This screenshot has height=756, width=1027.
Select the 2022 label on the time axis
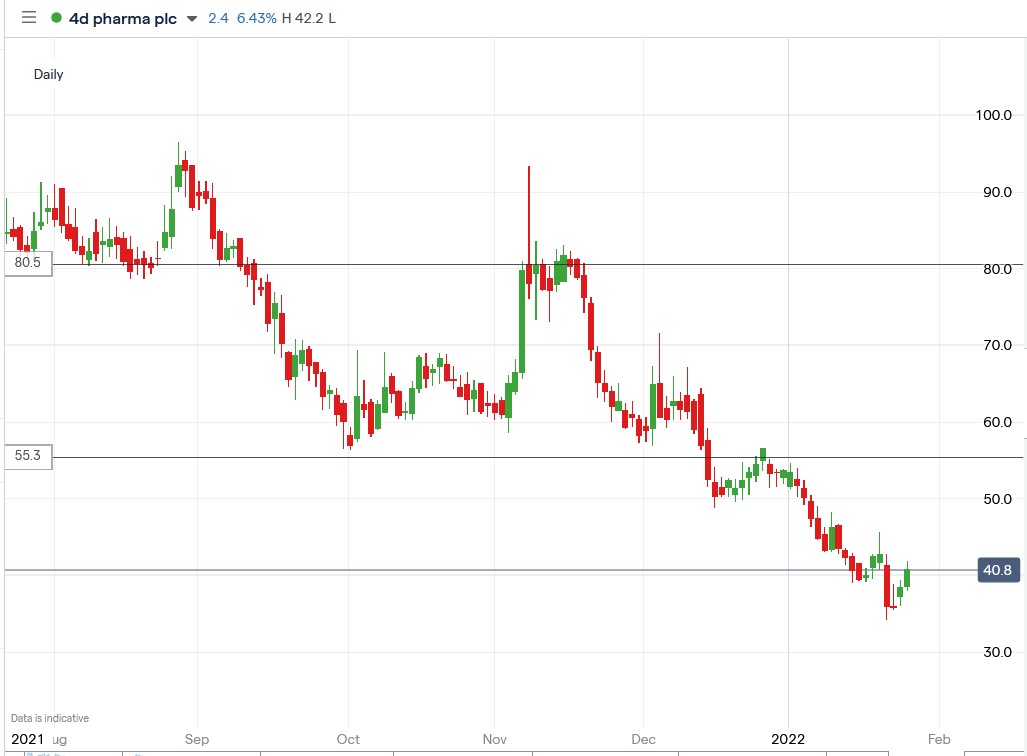click(x=787, y=740)
